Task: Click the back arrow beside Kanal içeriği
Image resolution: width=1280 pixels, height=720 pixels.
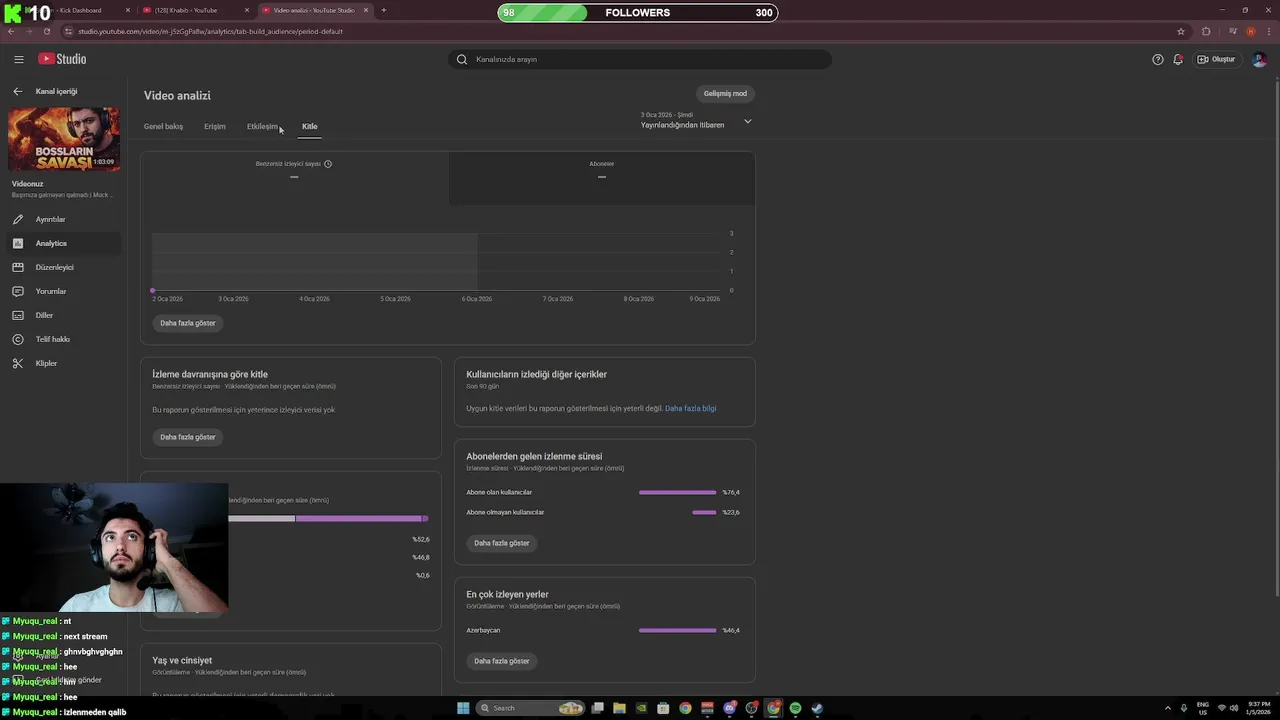Action: [x=17, y=91]
